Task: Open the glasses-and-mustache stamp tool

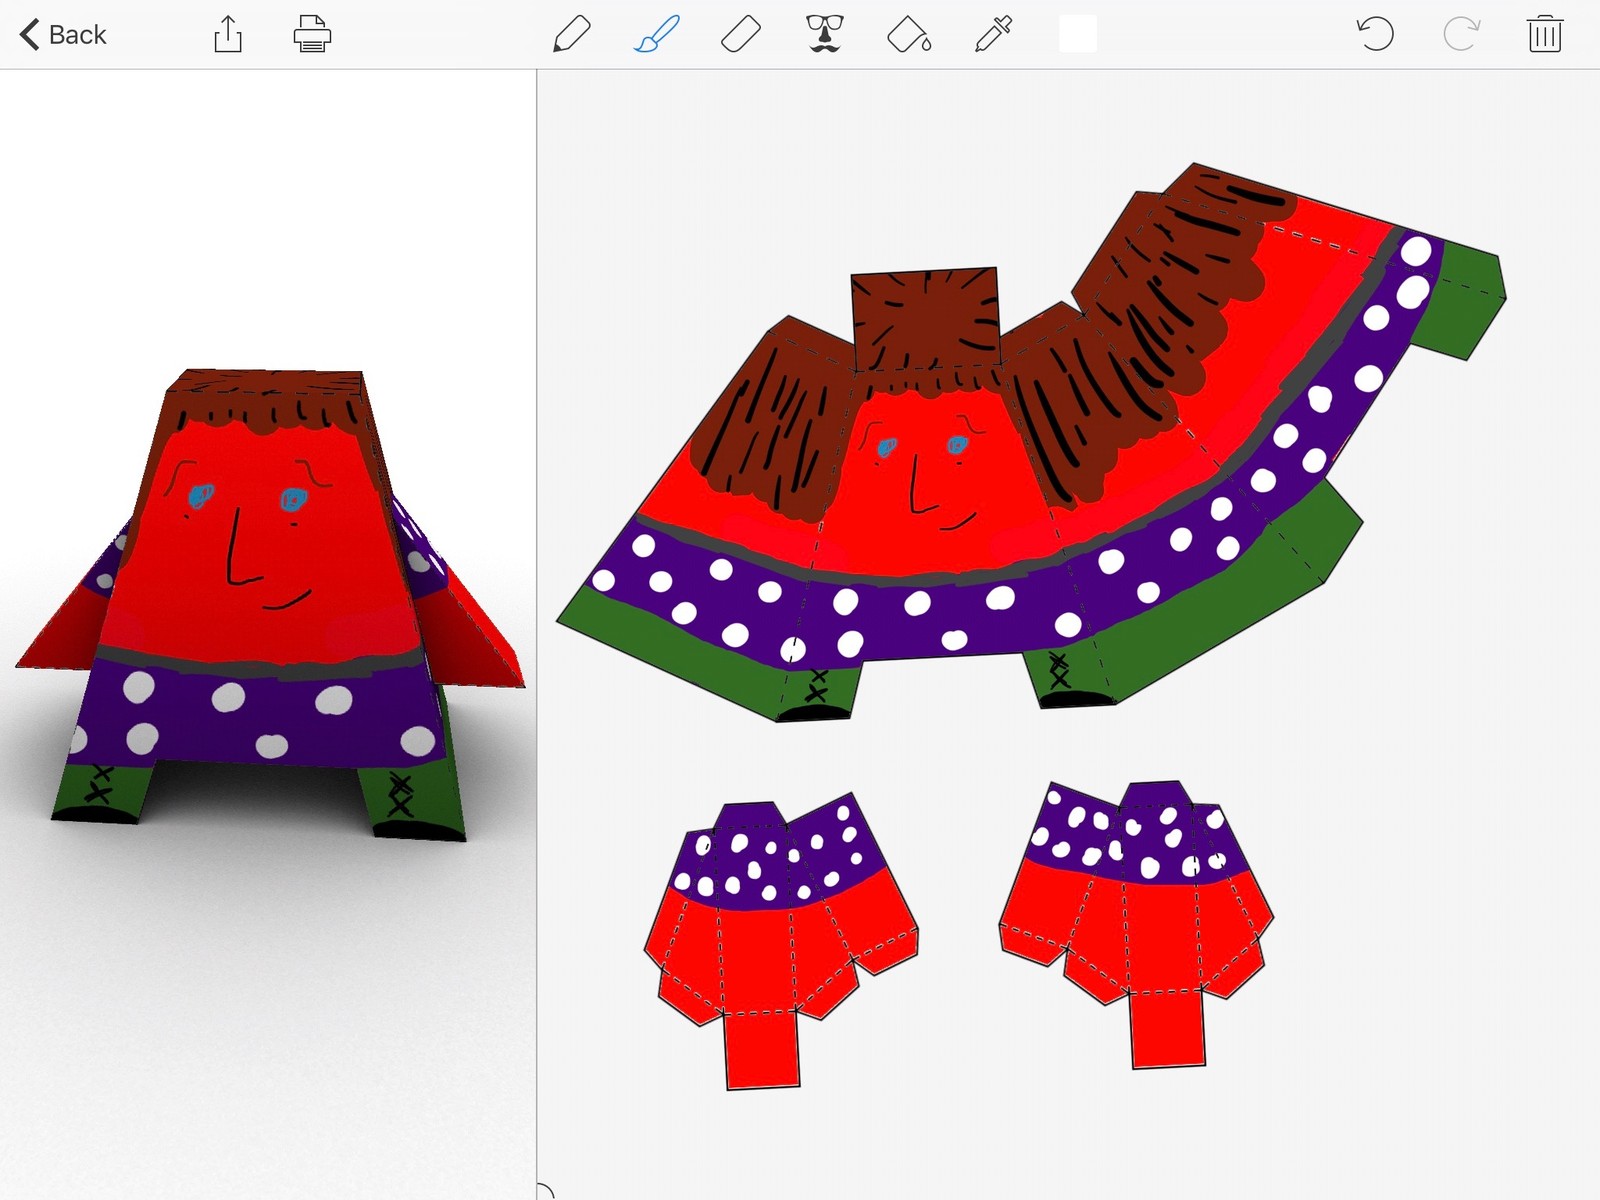Action: pos(825,34)
